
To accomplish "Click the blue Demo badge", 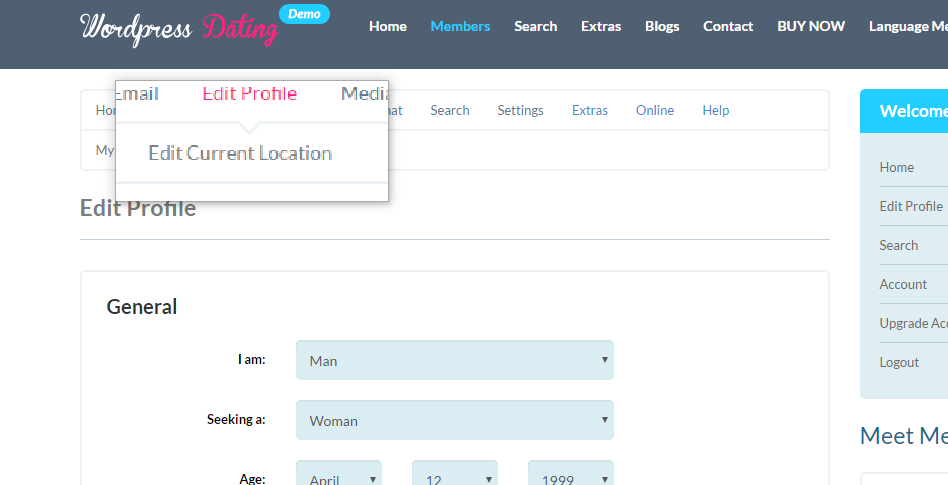I will click(304, 14).
